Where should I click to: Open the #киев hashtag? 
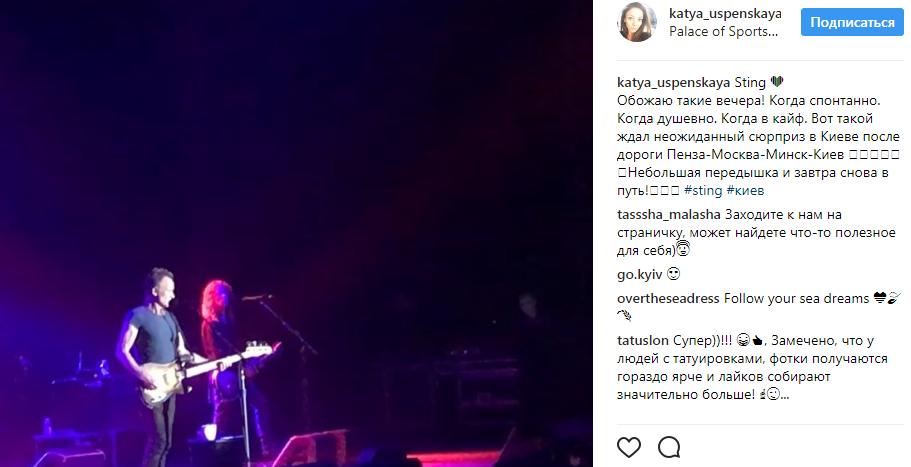pyautogui.click(x=745, y=191)
